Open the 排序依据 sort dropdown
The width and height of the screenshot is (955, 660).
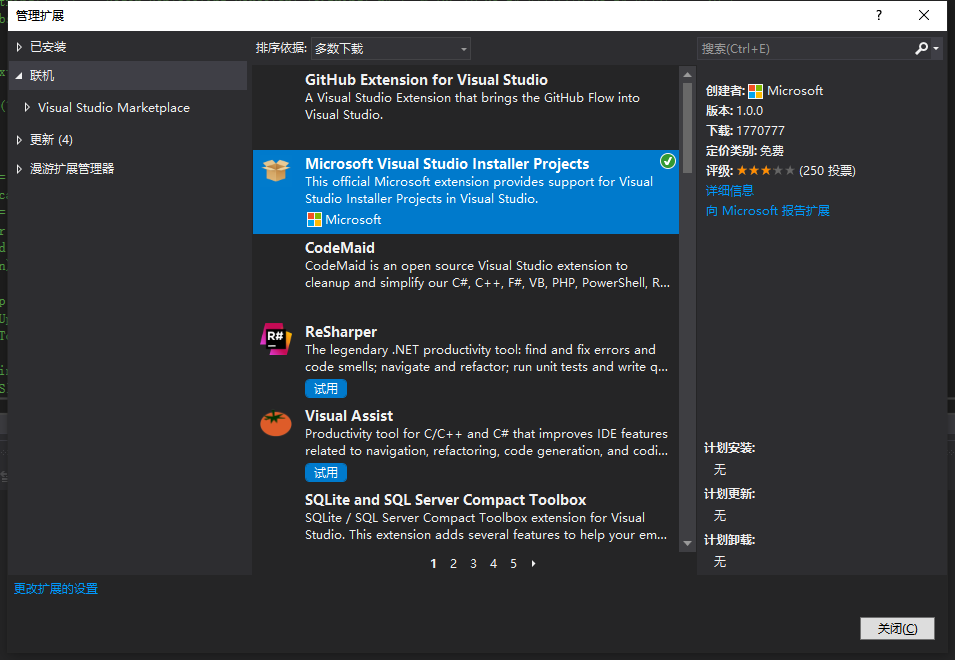point(390,48)
